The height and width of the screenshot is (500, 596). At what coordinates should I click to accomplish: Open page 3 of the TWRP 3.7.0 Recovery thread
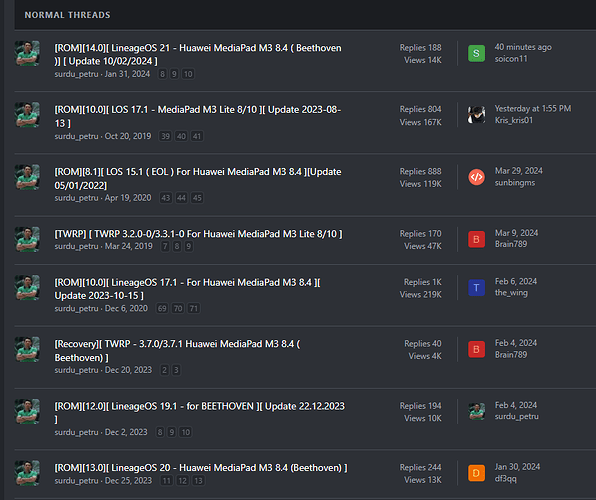coord(176,370)
